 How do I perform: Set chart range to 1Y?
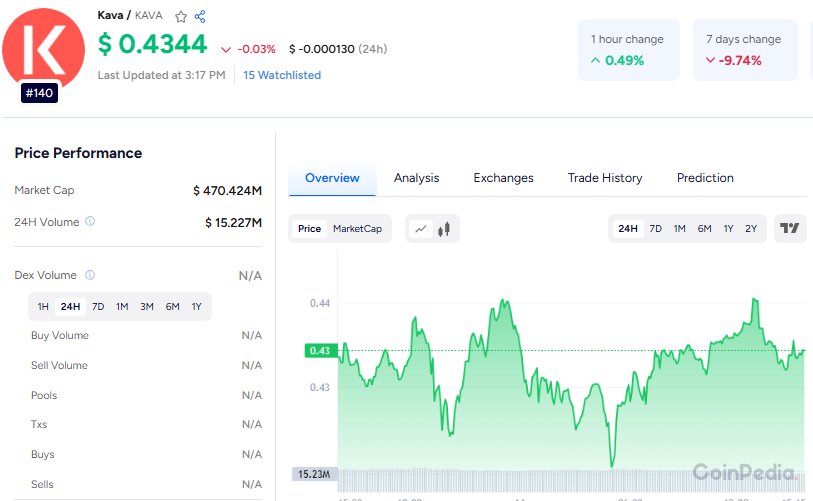(728, 229)
